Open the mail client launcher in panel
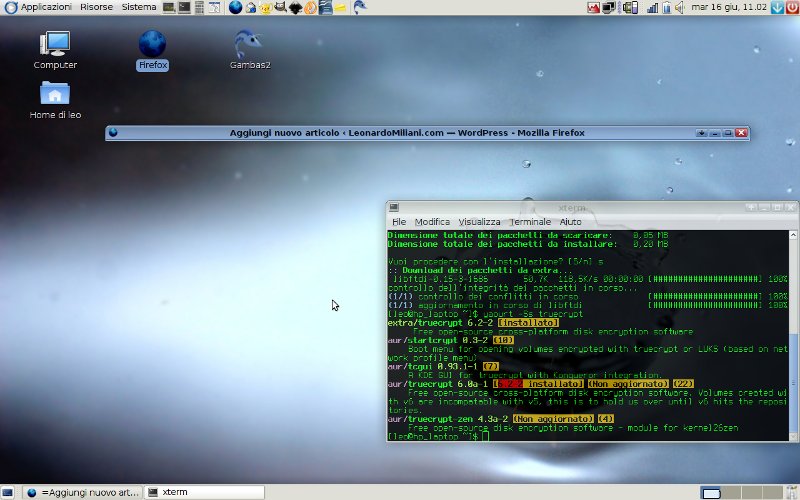The image size is (800, 500). click(251, 7)
